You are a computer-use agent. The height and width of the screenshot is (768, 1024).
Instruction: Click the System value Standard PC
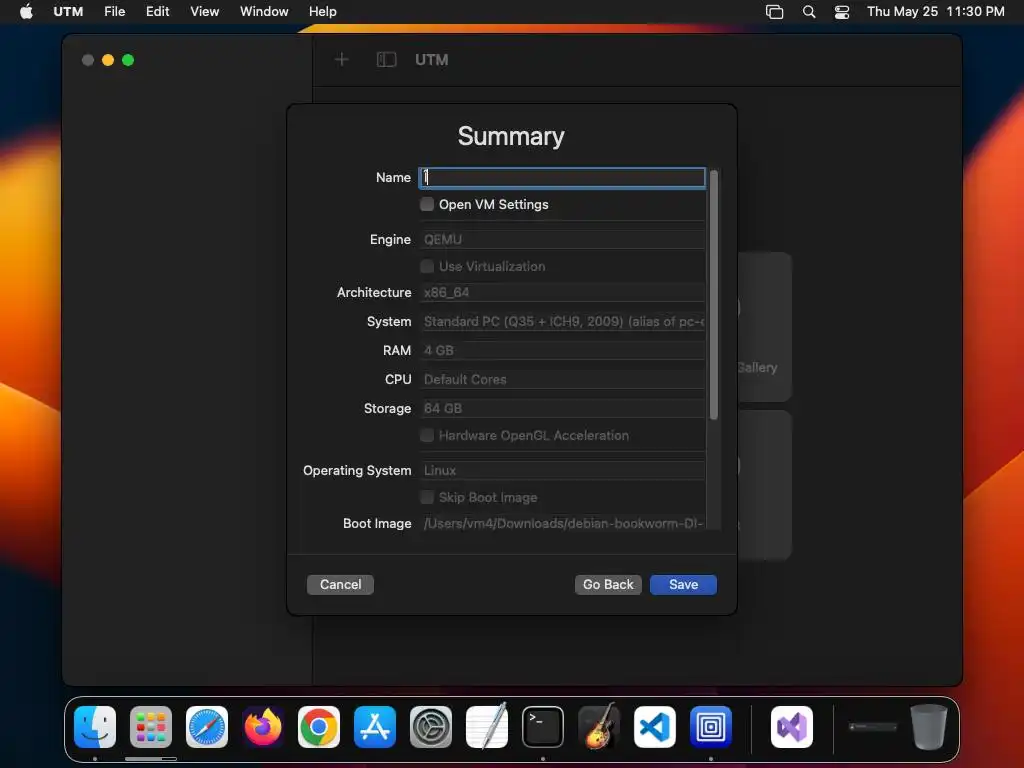coord(562,321)
